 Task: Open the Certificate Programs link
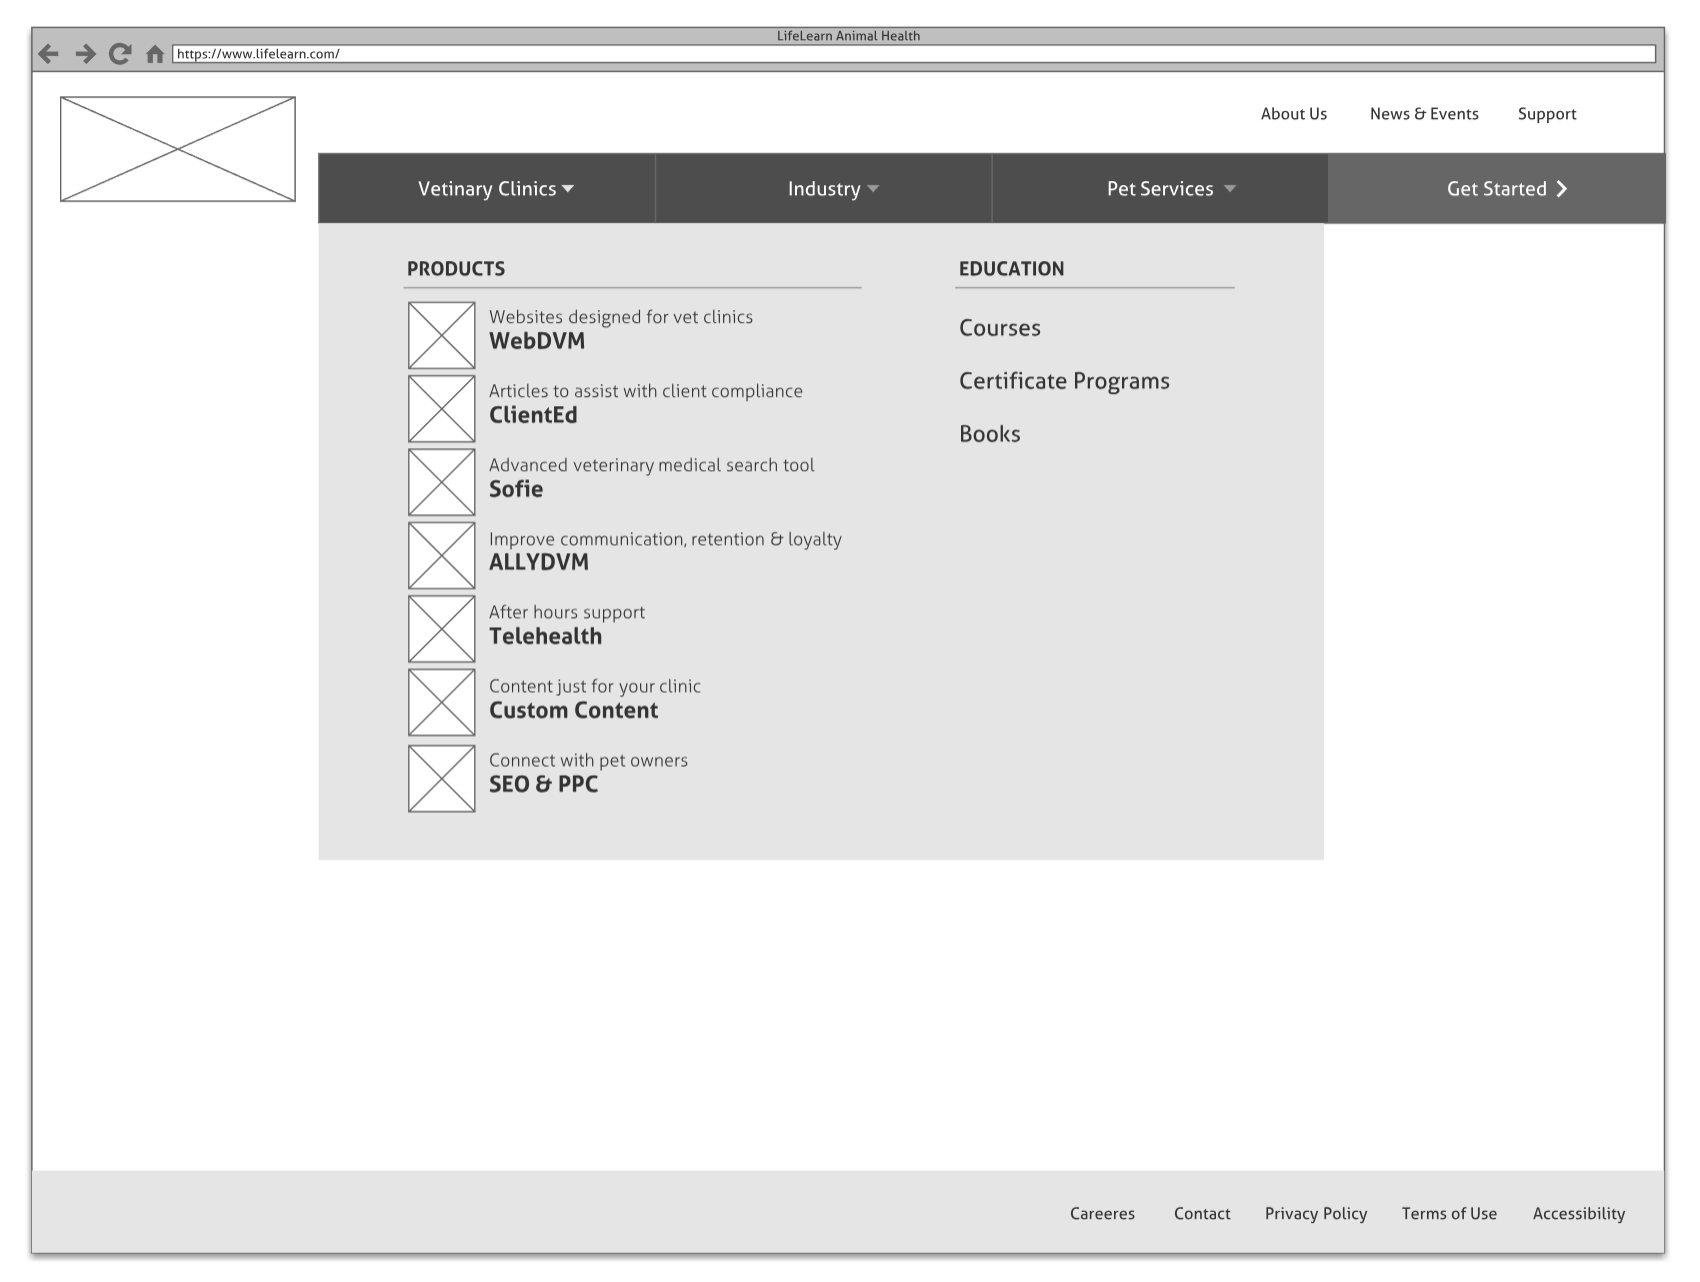pyautogui.click(x=1064, y=381)
